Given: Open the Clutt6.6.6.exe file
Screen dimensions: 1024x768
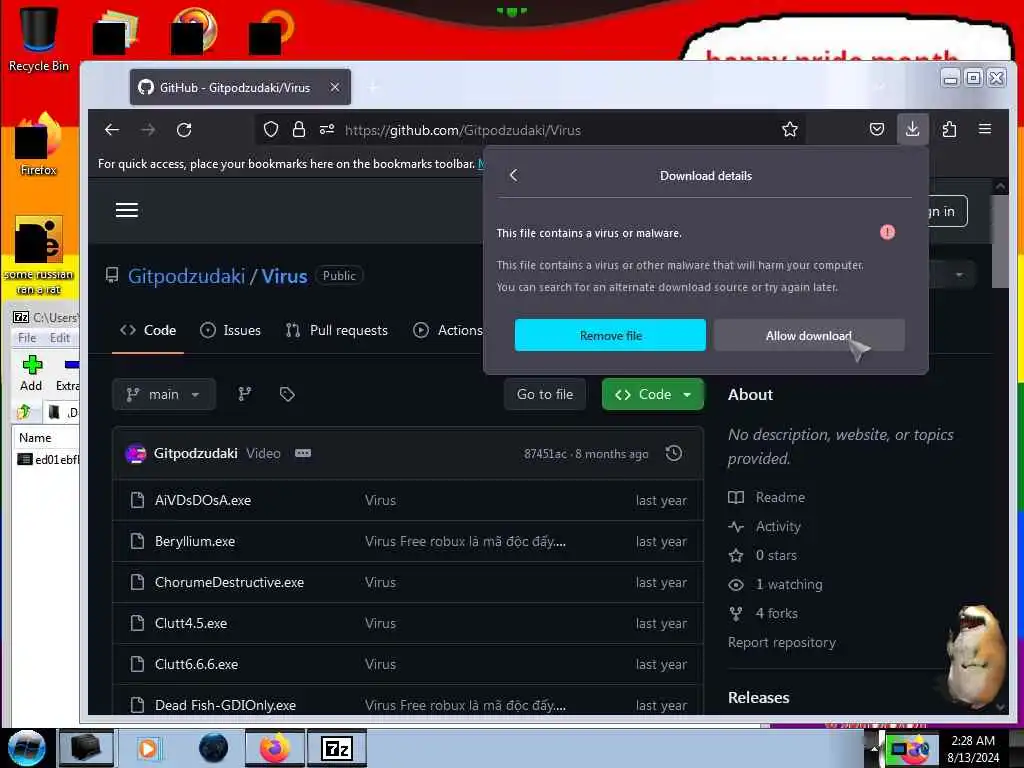Looking at the screenshot, I should coord(196,664).
